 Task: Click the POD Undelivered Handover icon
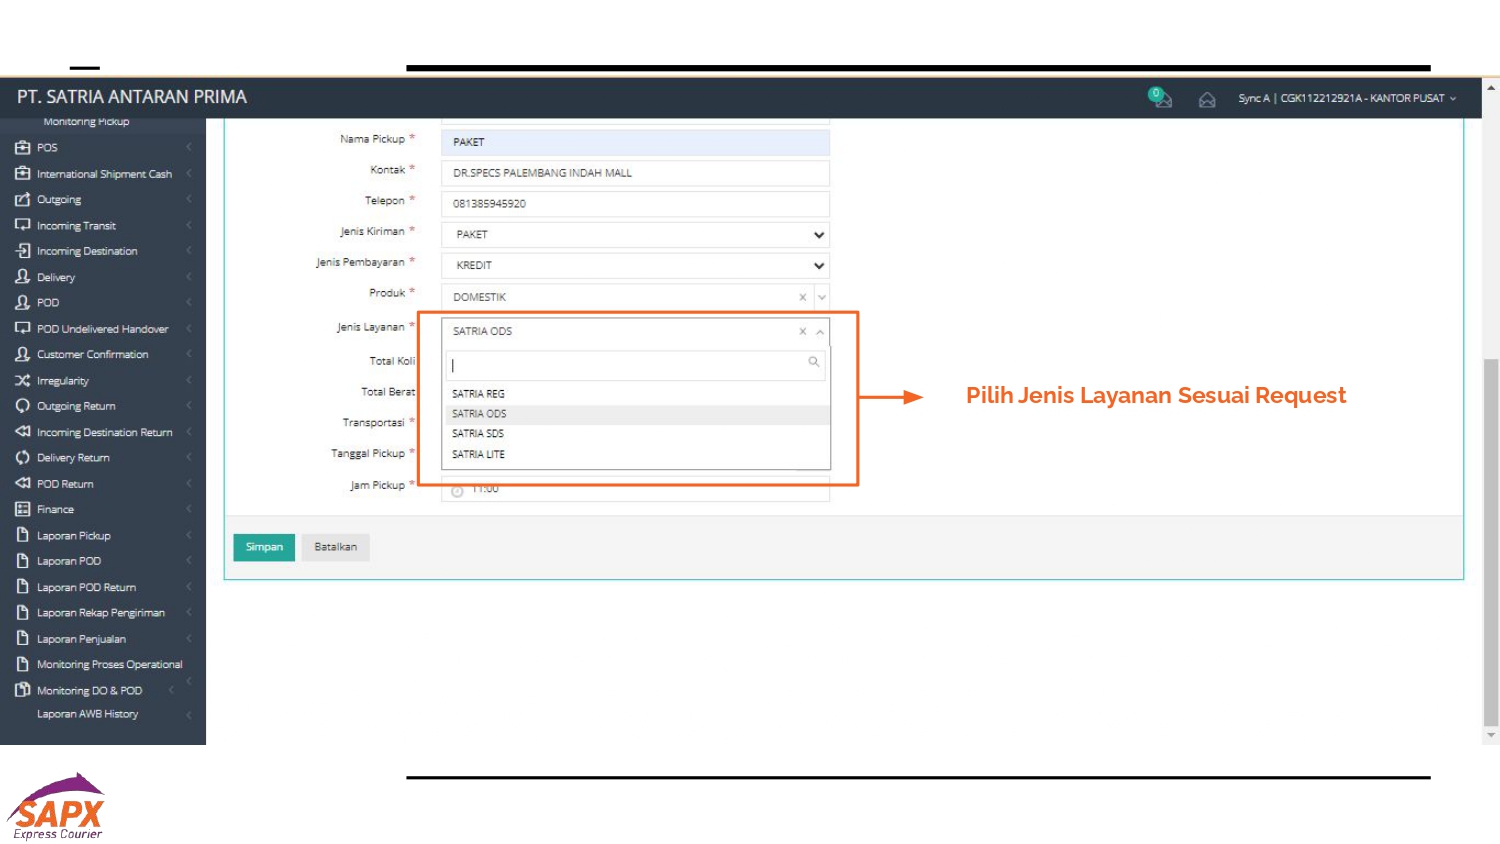coord(22,328)
